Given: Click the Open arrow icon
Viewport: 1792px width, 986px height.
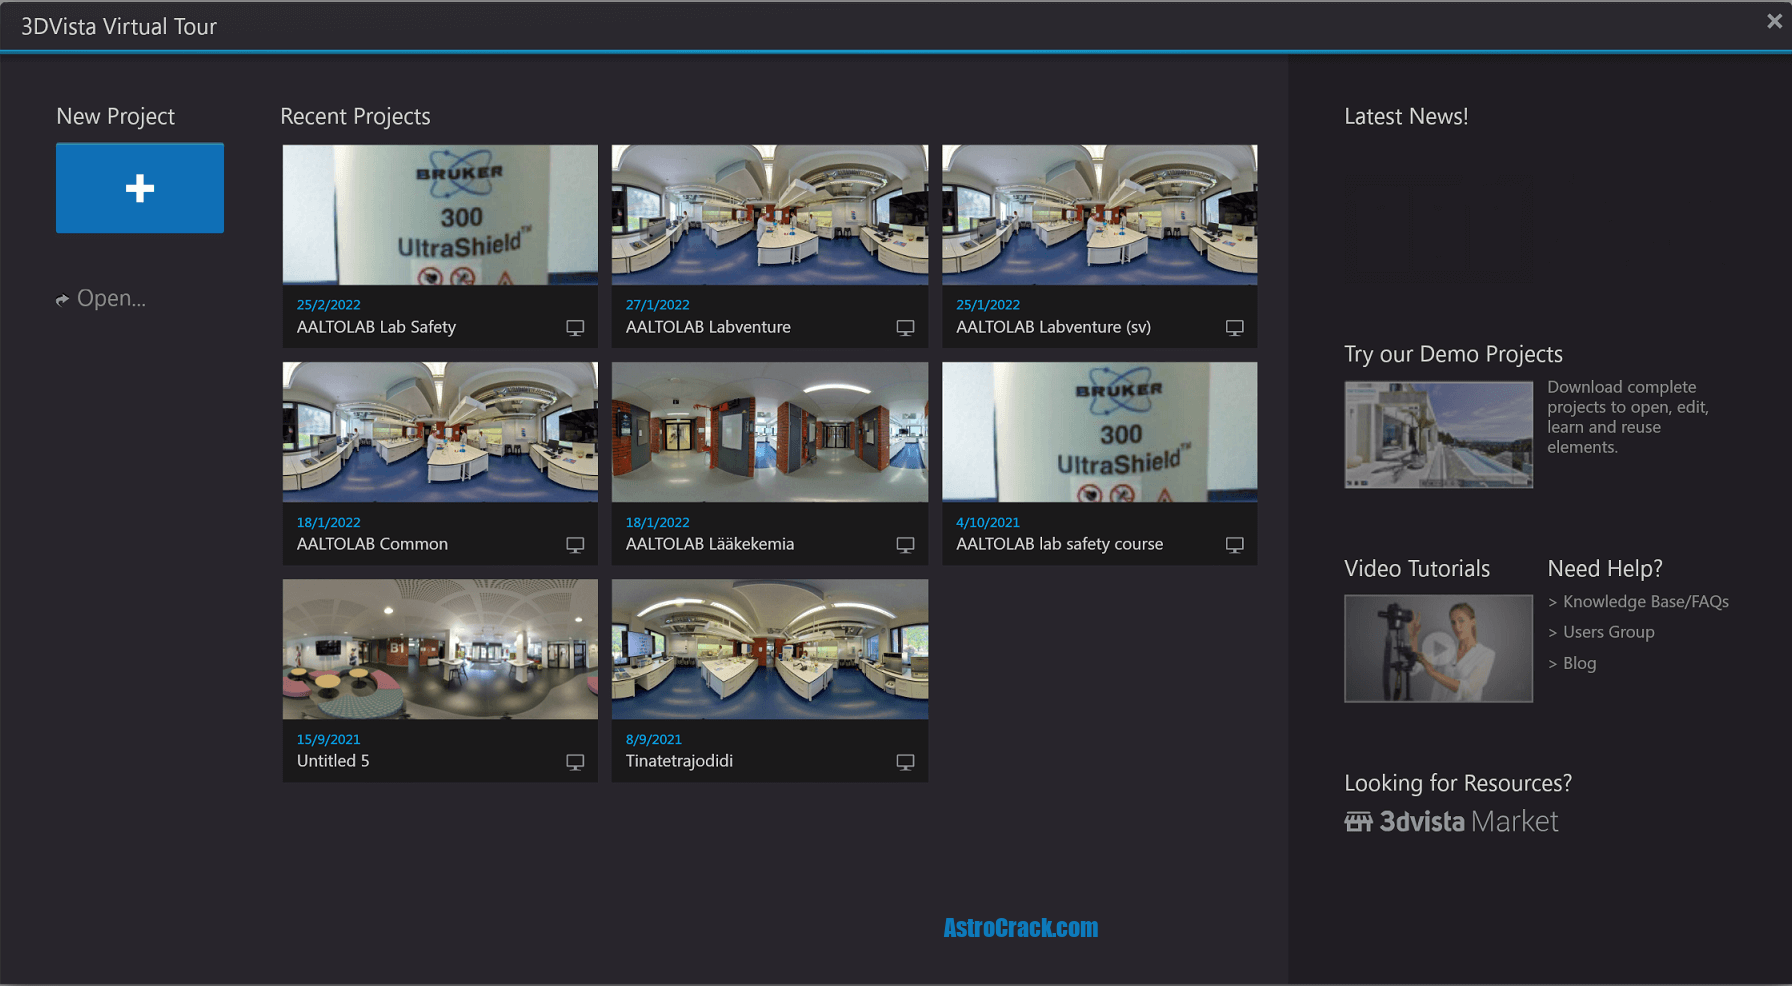Looking at the screenshot, I should [x=62, y=299].
